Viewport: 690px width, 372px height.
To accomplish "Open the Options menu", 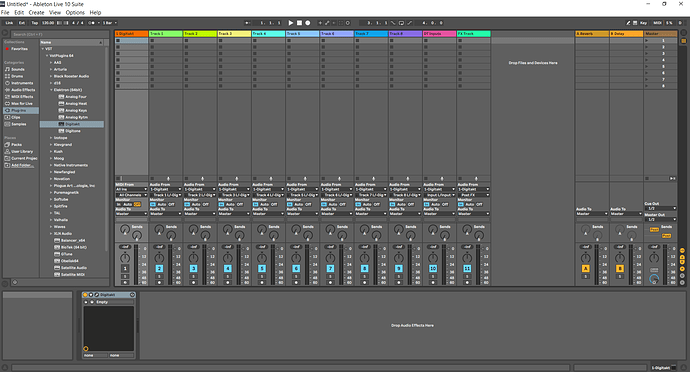I will 75,12.
